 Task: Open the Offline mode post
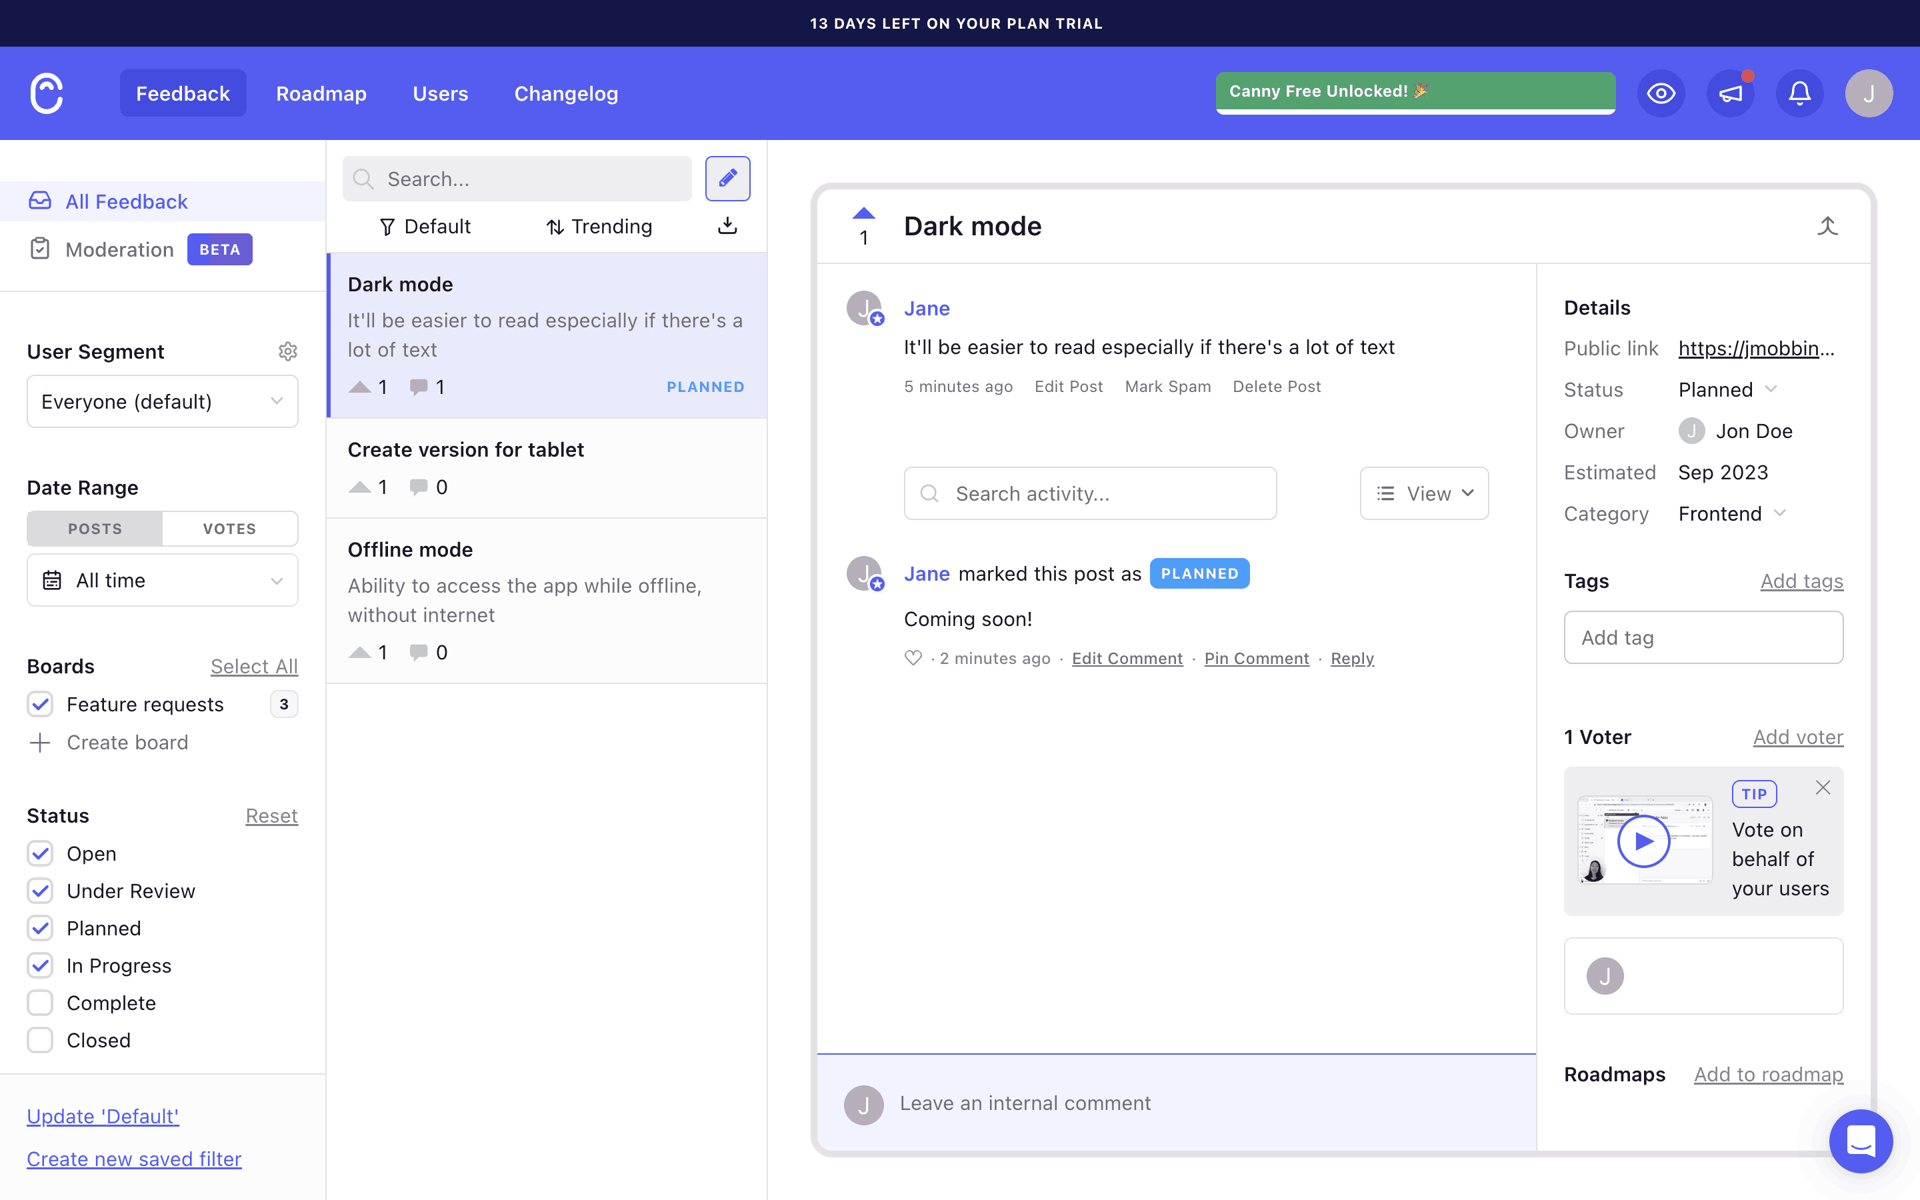[547, 600]
